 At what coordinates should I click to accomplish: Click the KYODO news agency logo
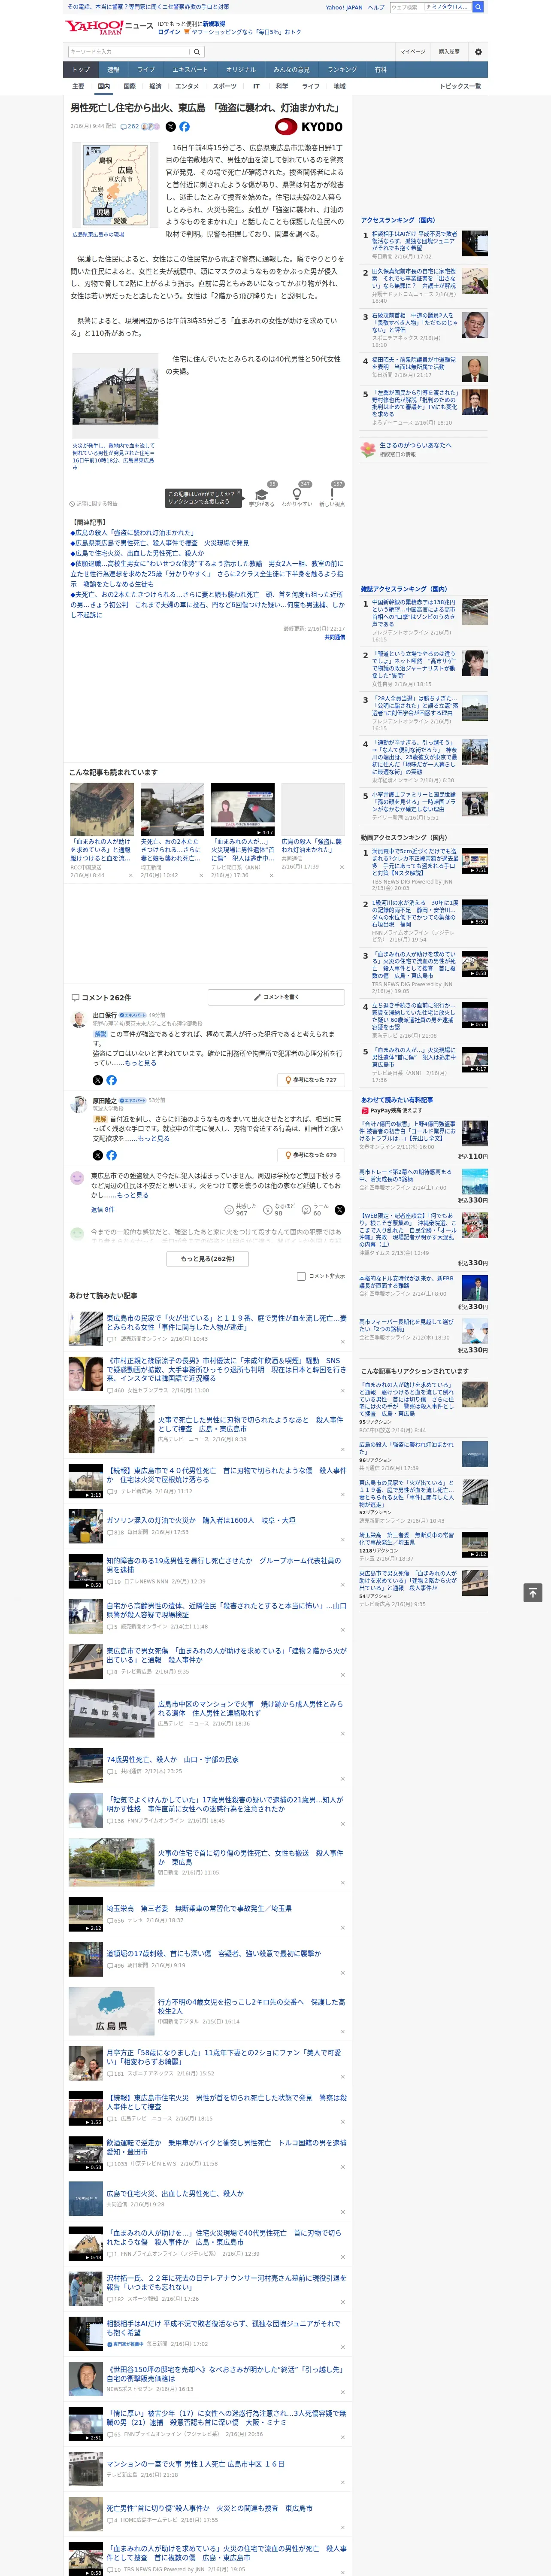click(x=309, y=127)
